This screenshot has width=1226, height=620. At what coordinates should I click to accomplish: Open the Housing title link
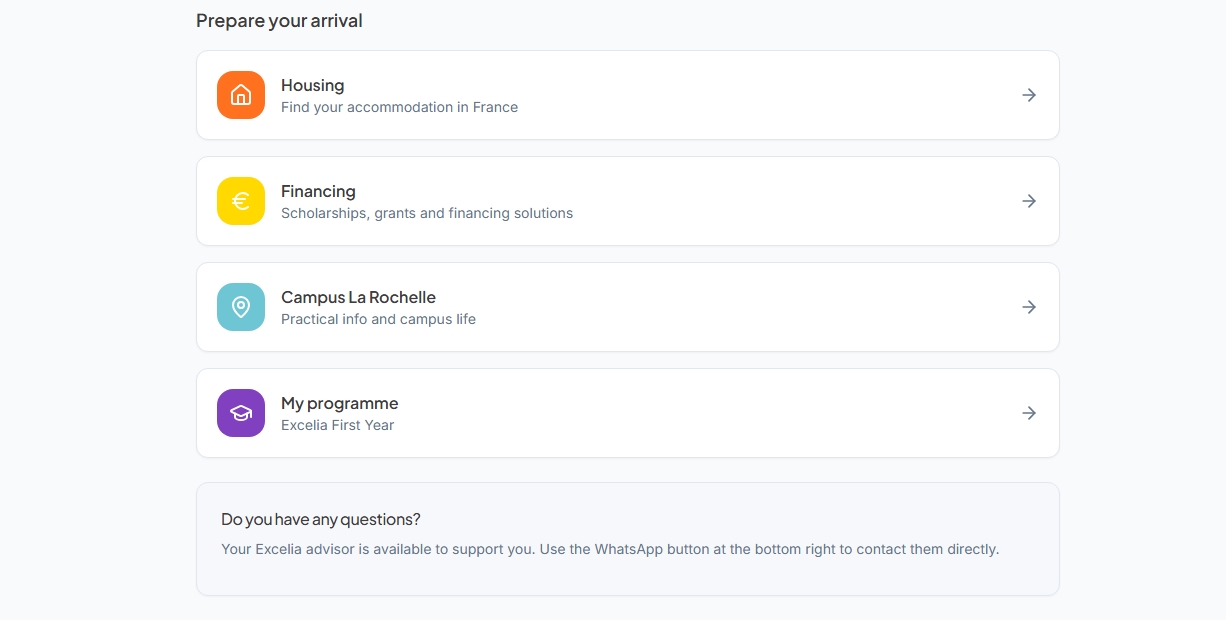coord(312,86)
